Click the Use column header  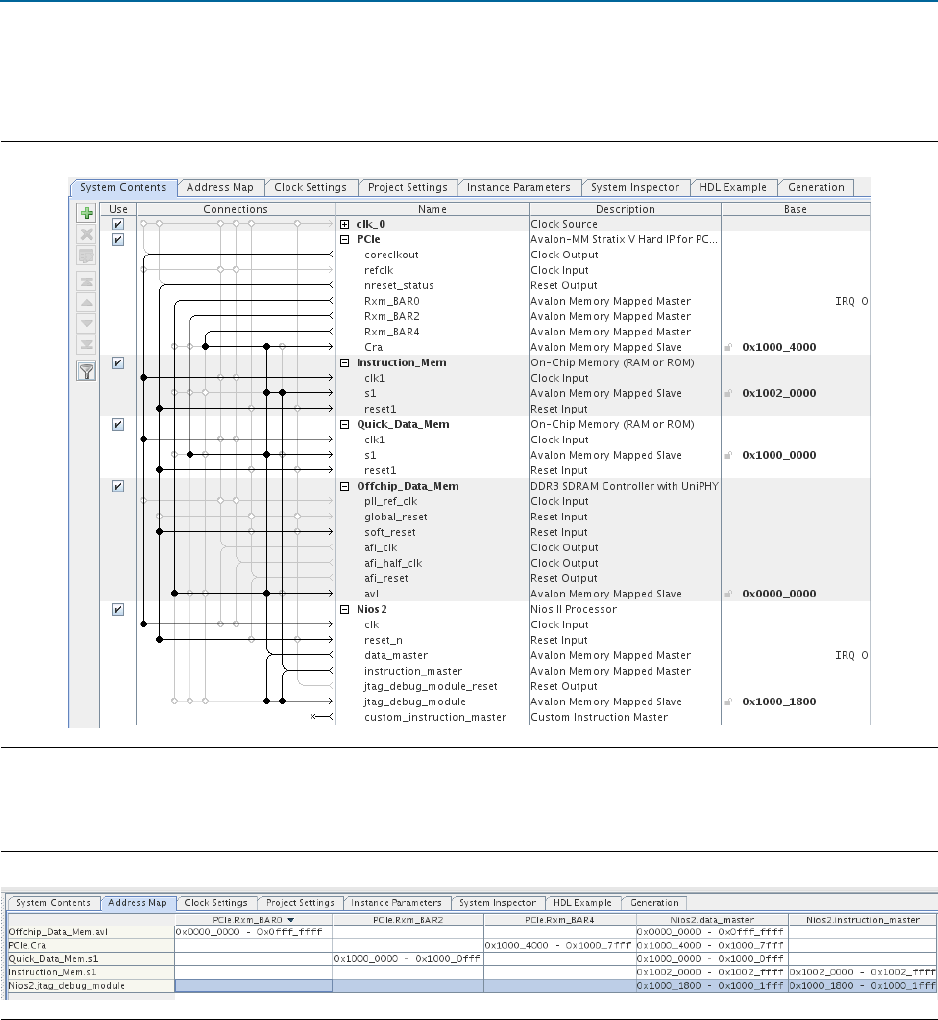click(118, 209)
